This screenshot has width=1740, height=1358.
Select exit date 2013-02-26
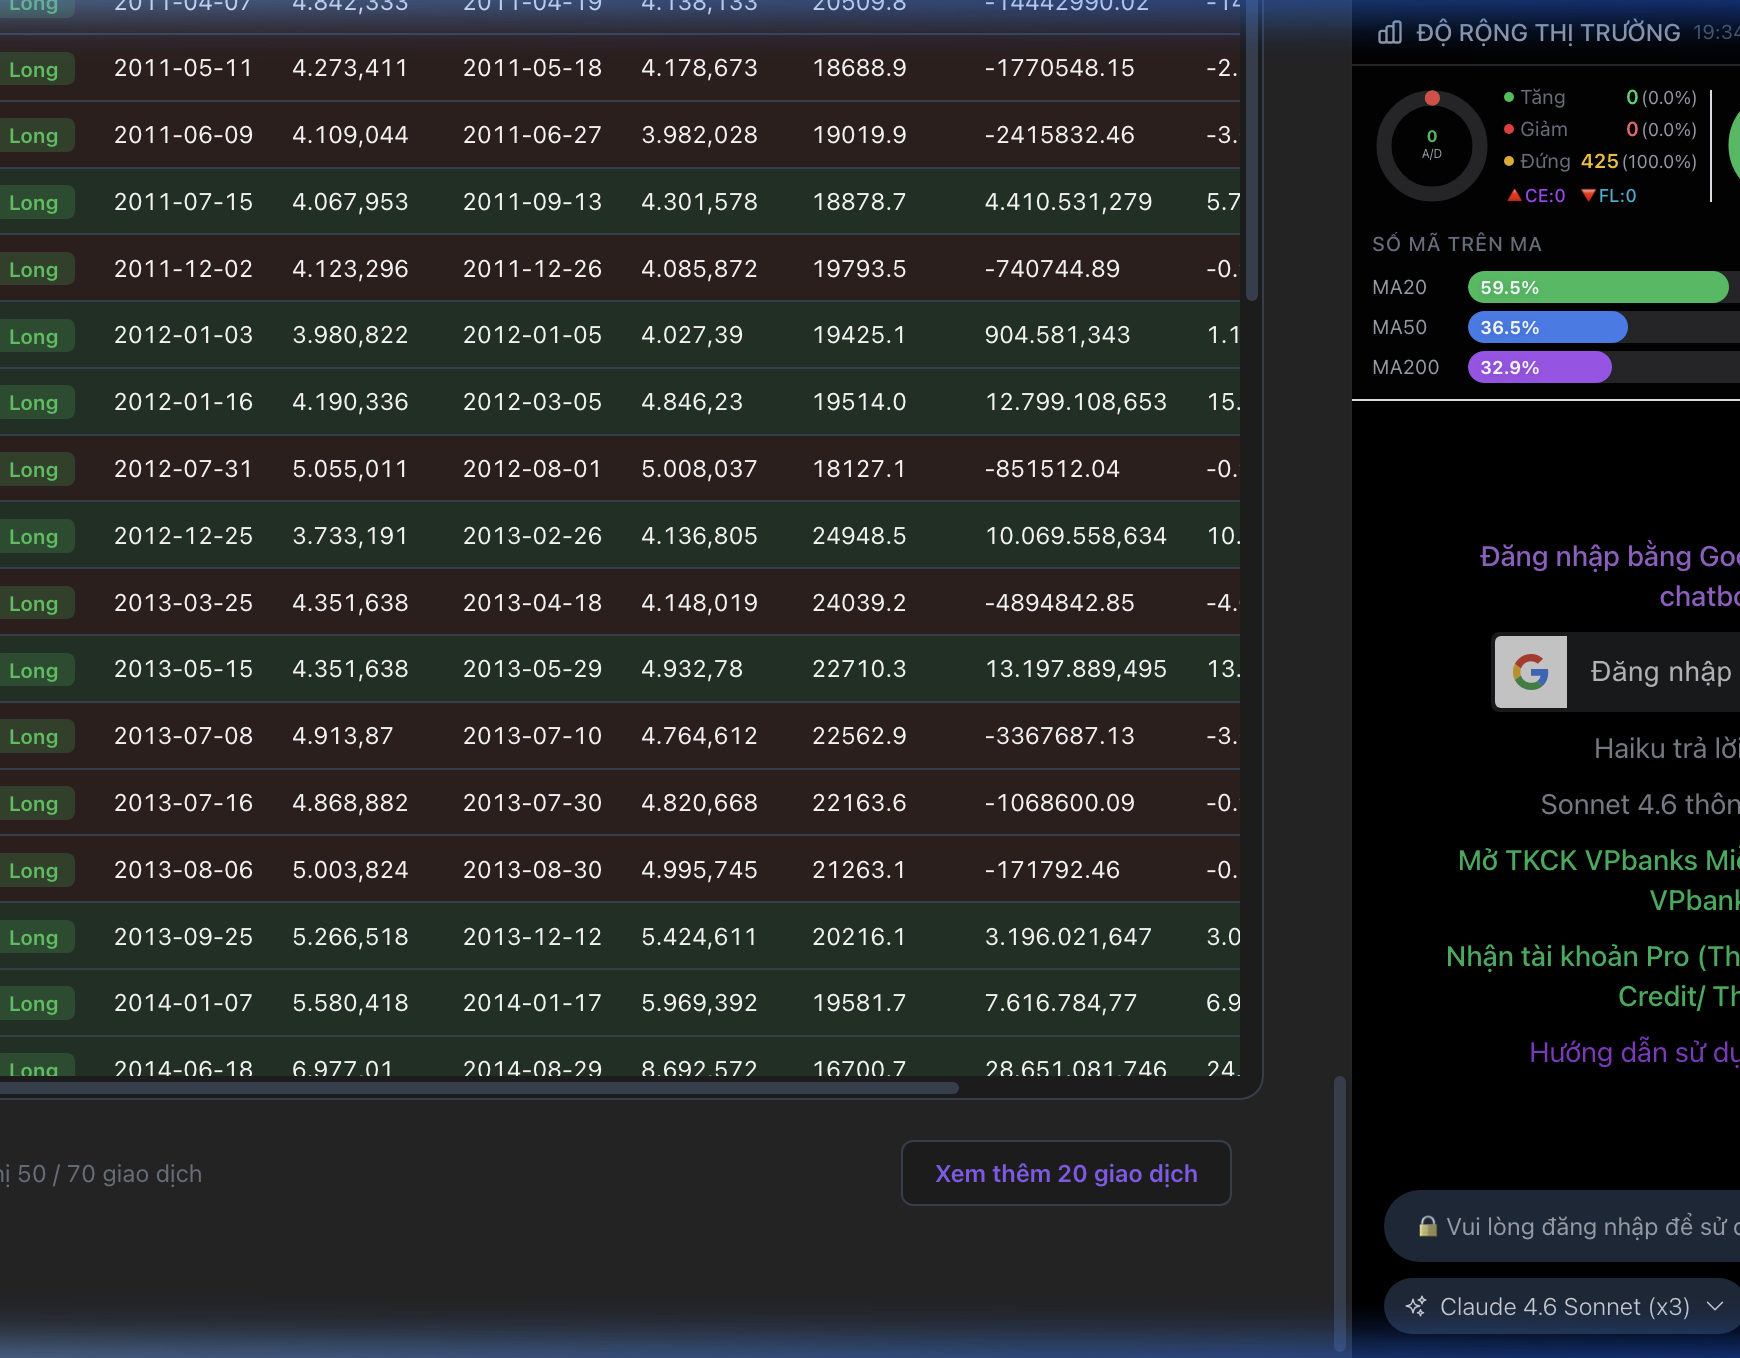(x=532, y=535)
